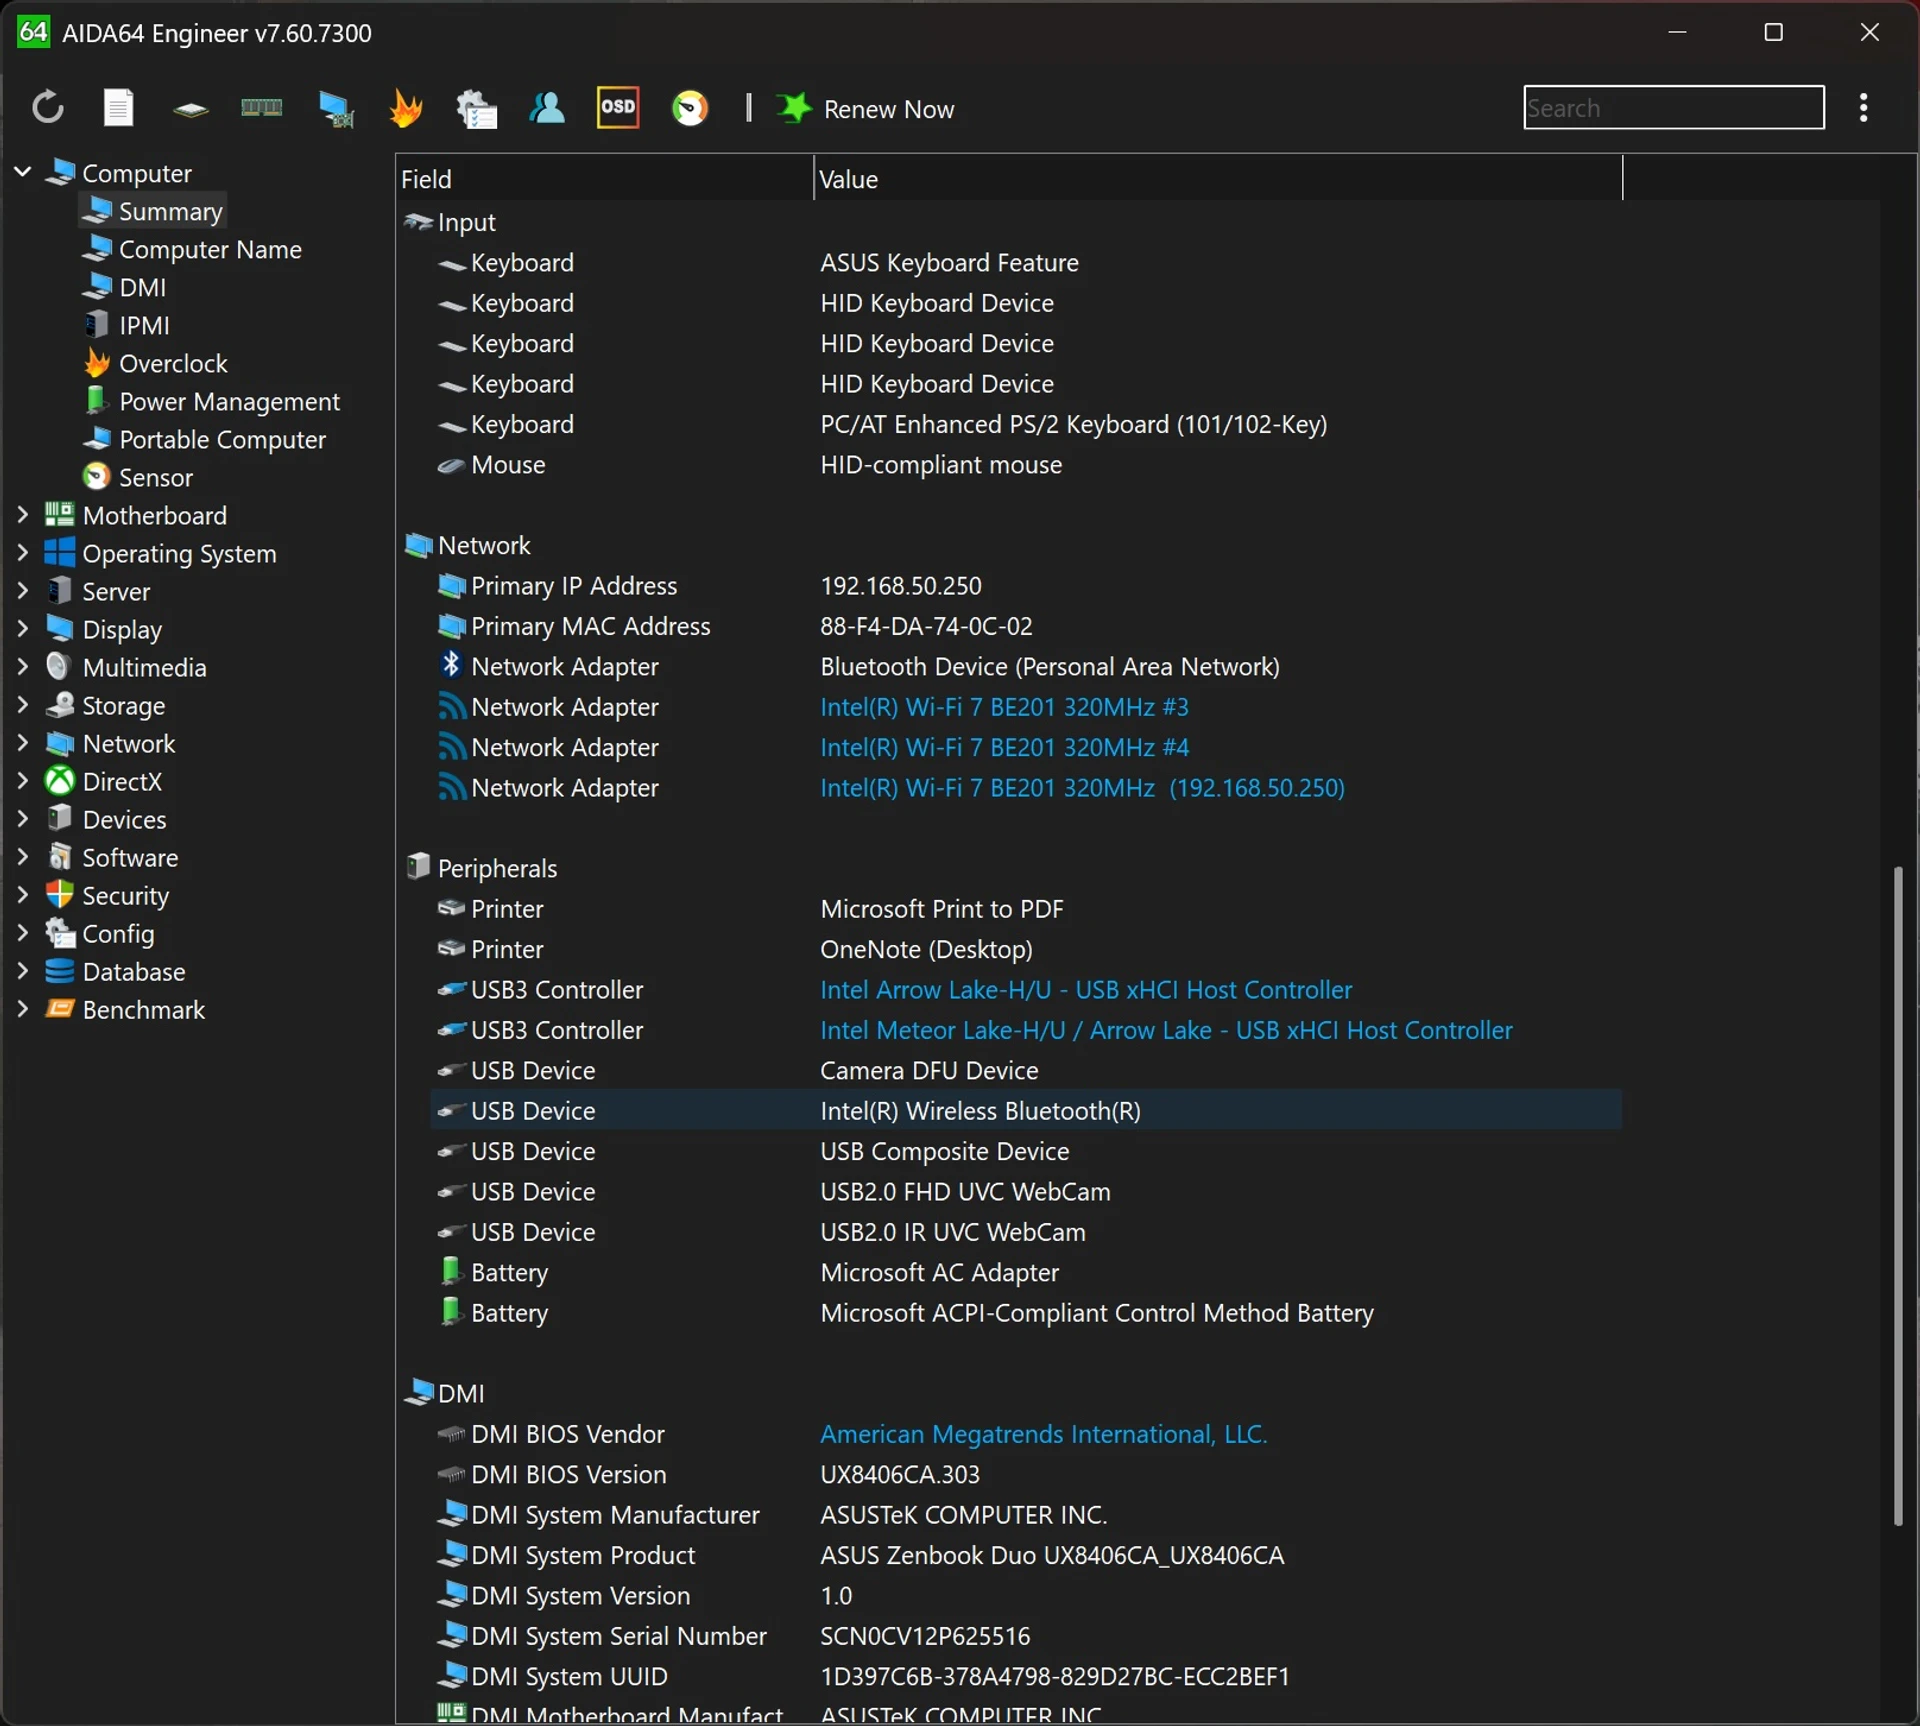Image resolution: width=1920 pixels, height=1726 pixels.
Task: Open Intel Wi-Fi 7 BE201 #3 link
Action: [x=1004, y=707]
